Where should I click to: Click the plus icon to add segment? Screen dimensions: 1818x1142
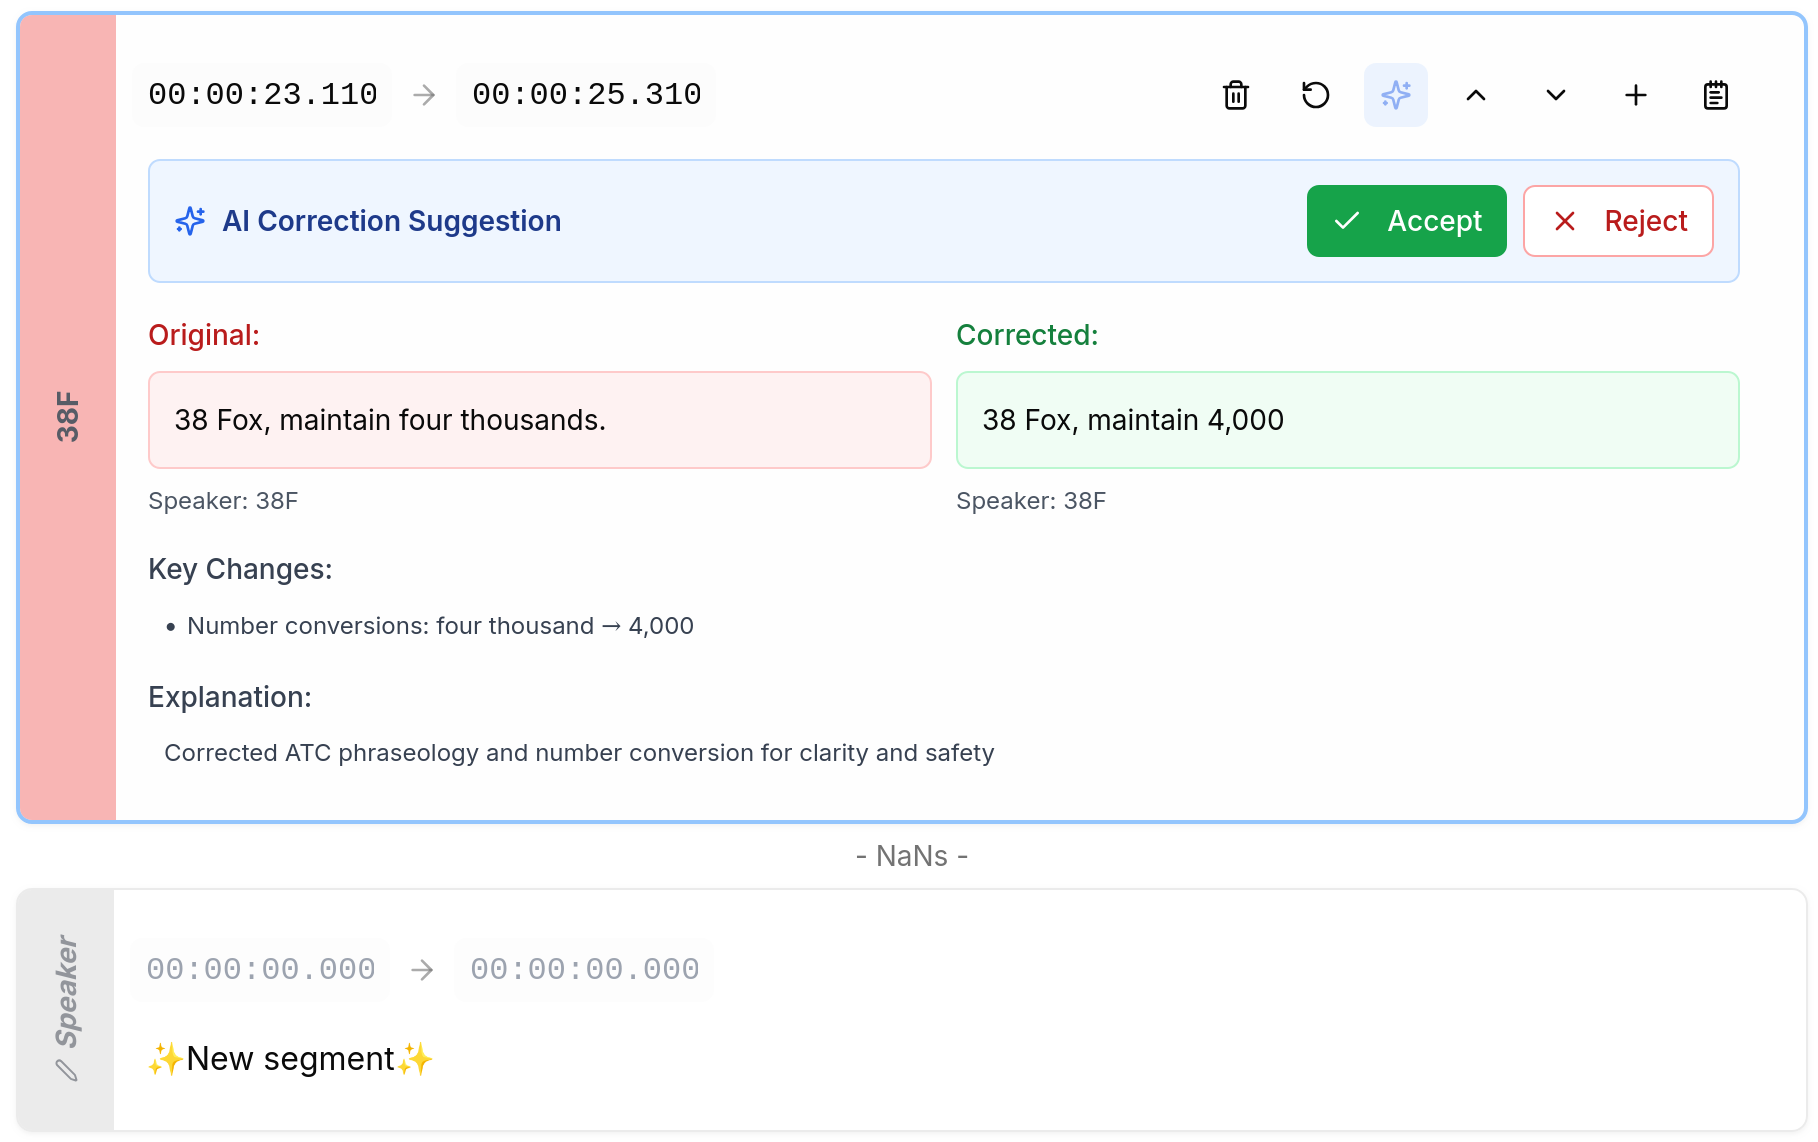click(1636, 95)
